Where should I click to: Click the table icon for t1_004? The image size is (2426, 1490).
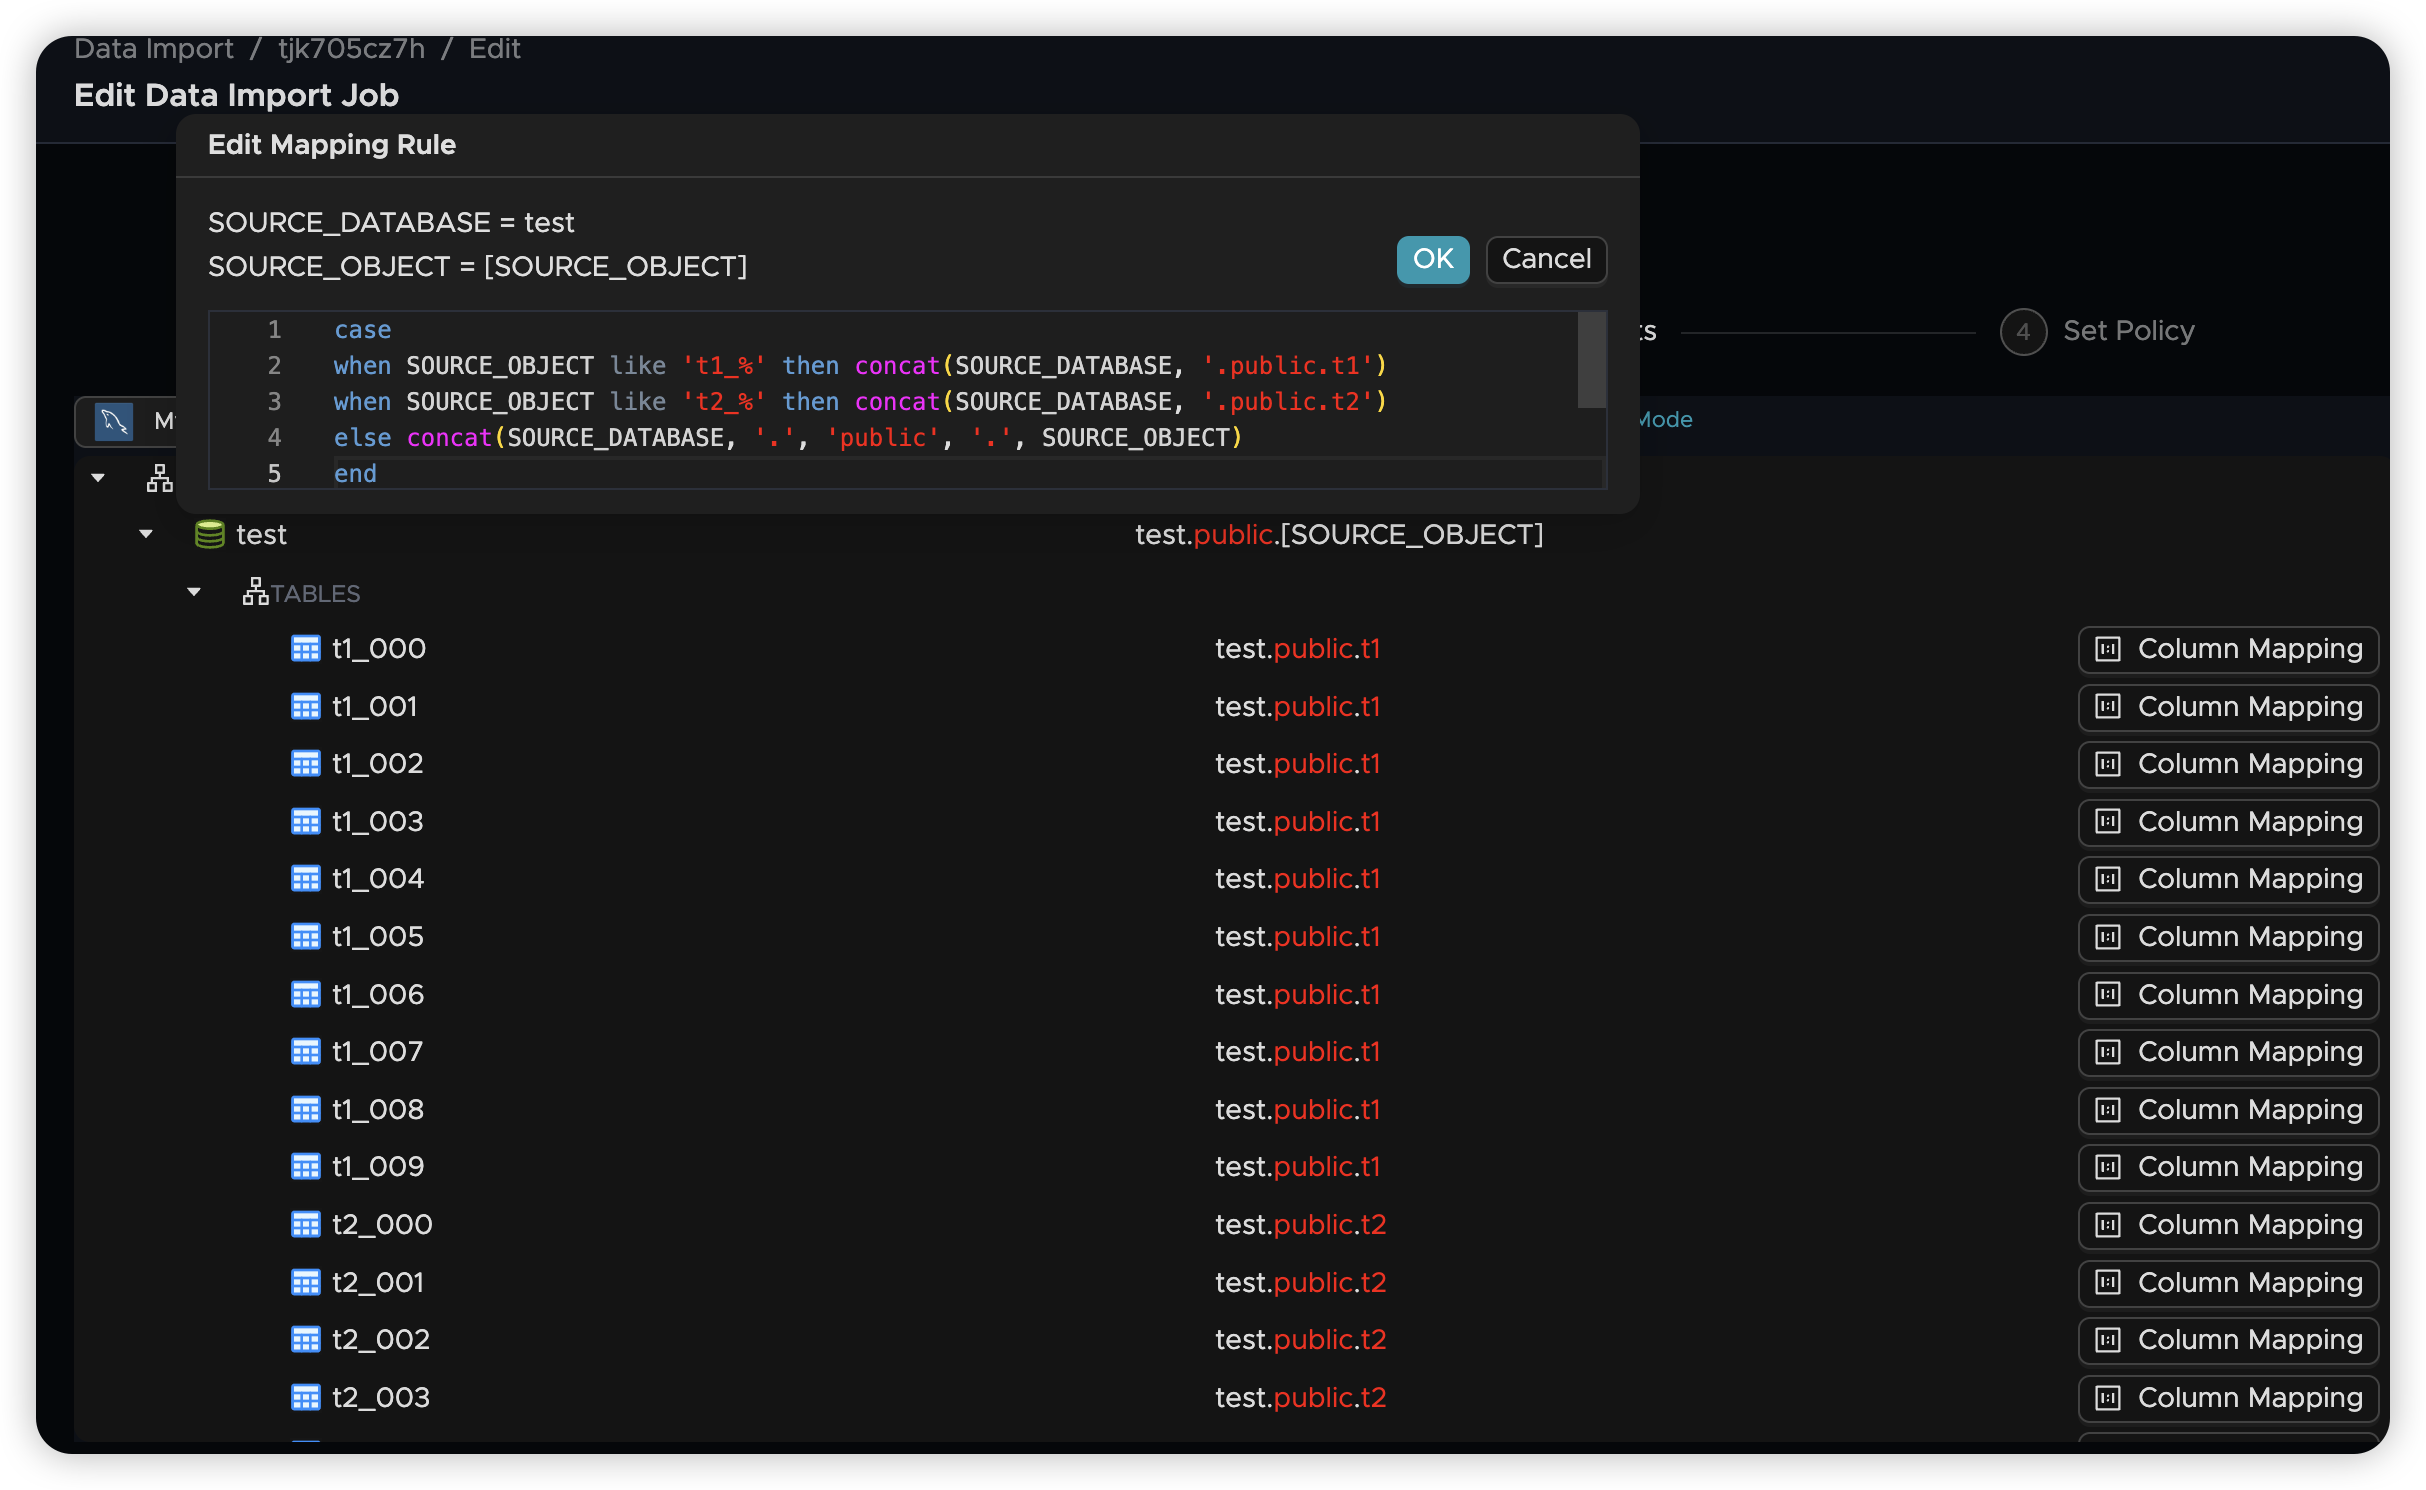click(305, 879)
